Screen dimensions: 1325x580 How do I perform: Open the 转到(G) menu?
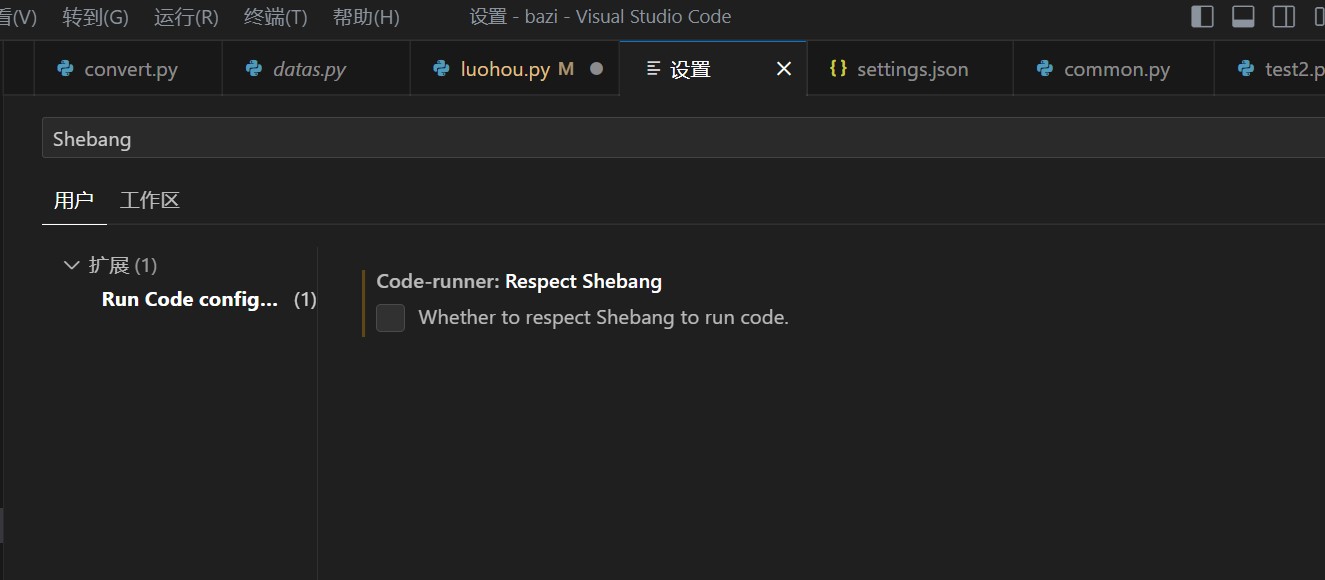(95, 17)
